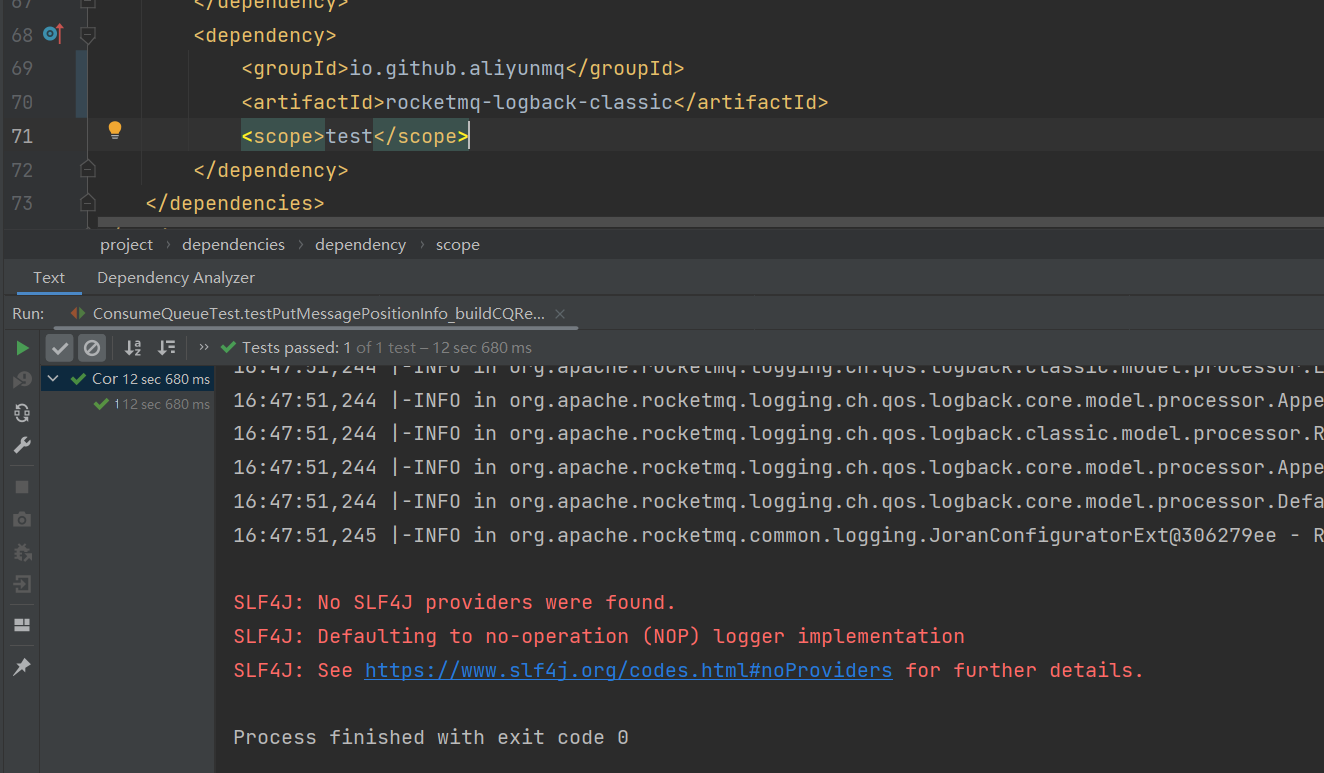Open the wrench settings icon in Run panel
1324x773 pixels.
pos(22,445)
